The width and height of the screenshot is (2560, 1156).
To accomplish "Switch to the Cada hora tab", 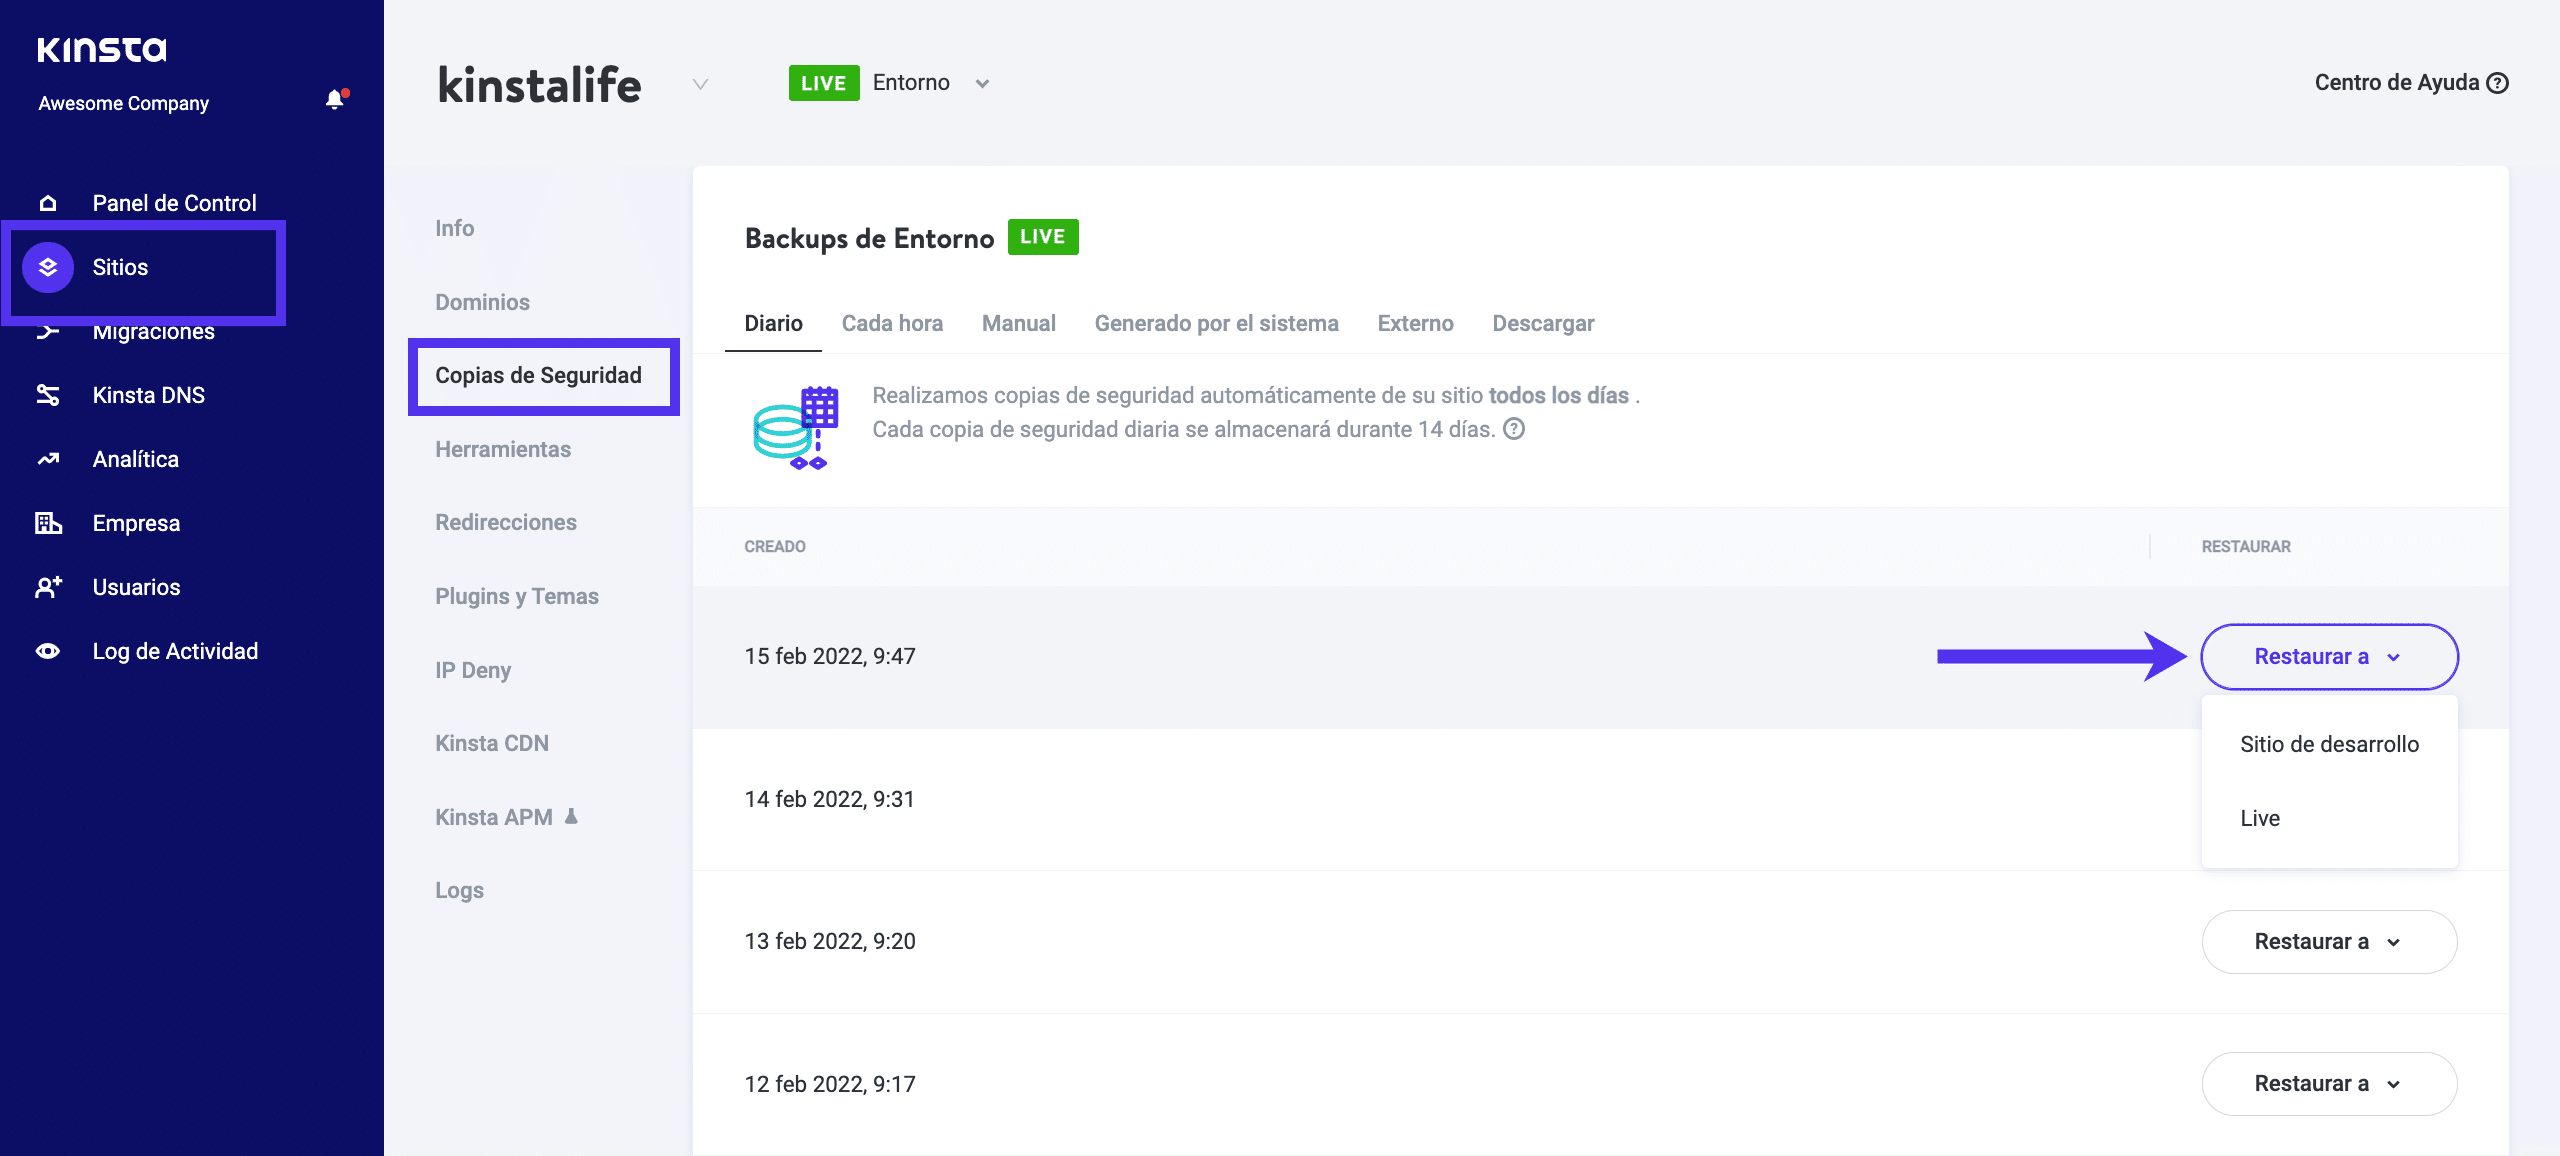I will (892, 323).
